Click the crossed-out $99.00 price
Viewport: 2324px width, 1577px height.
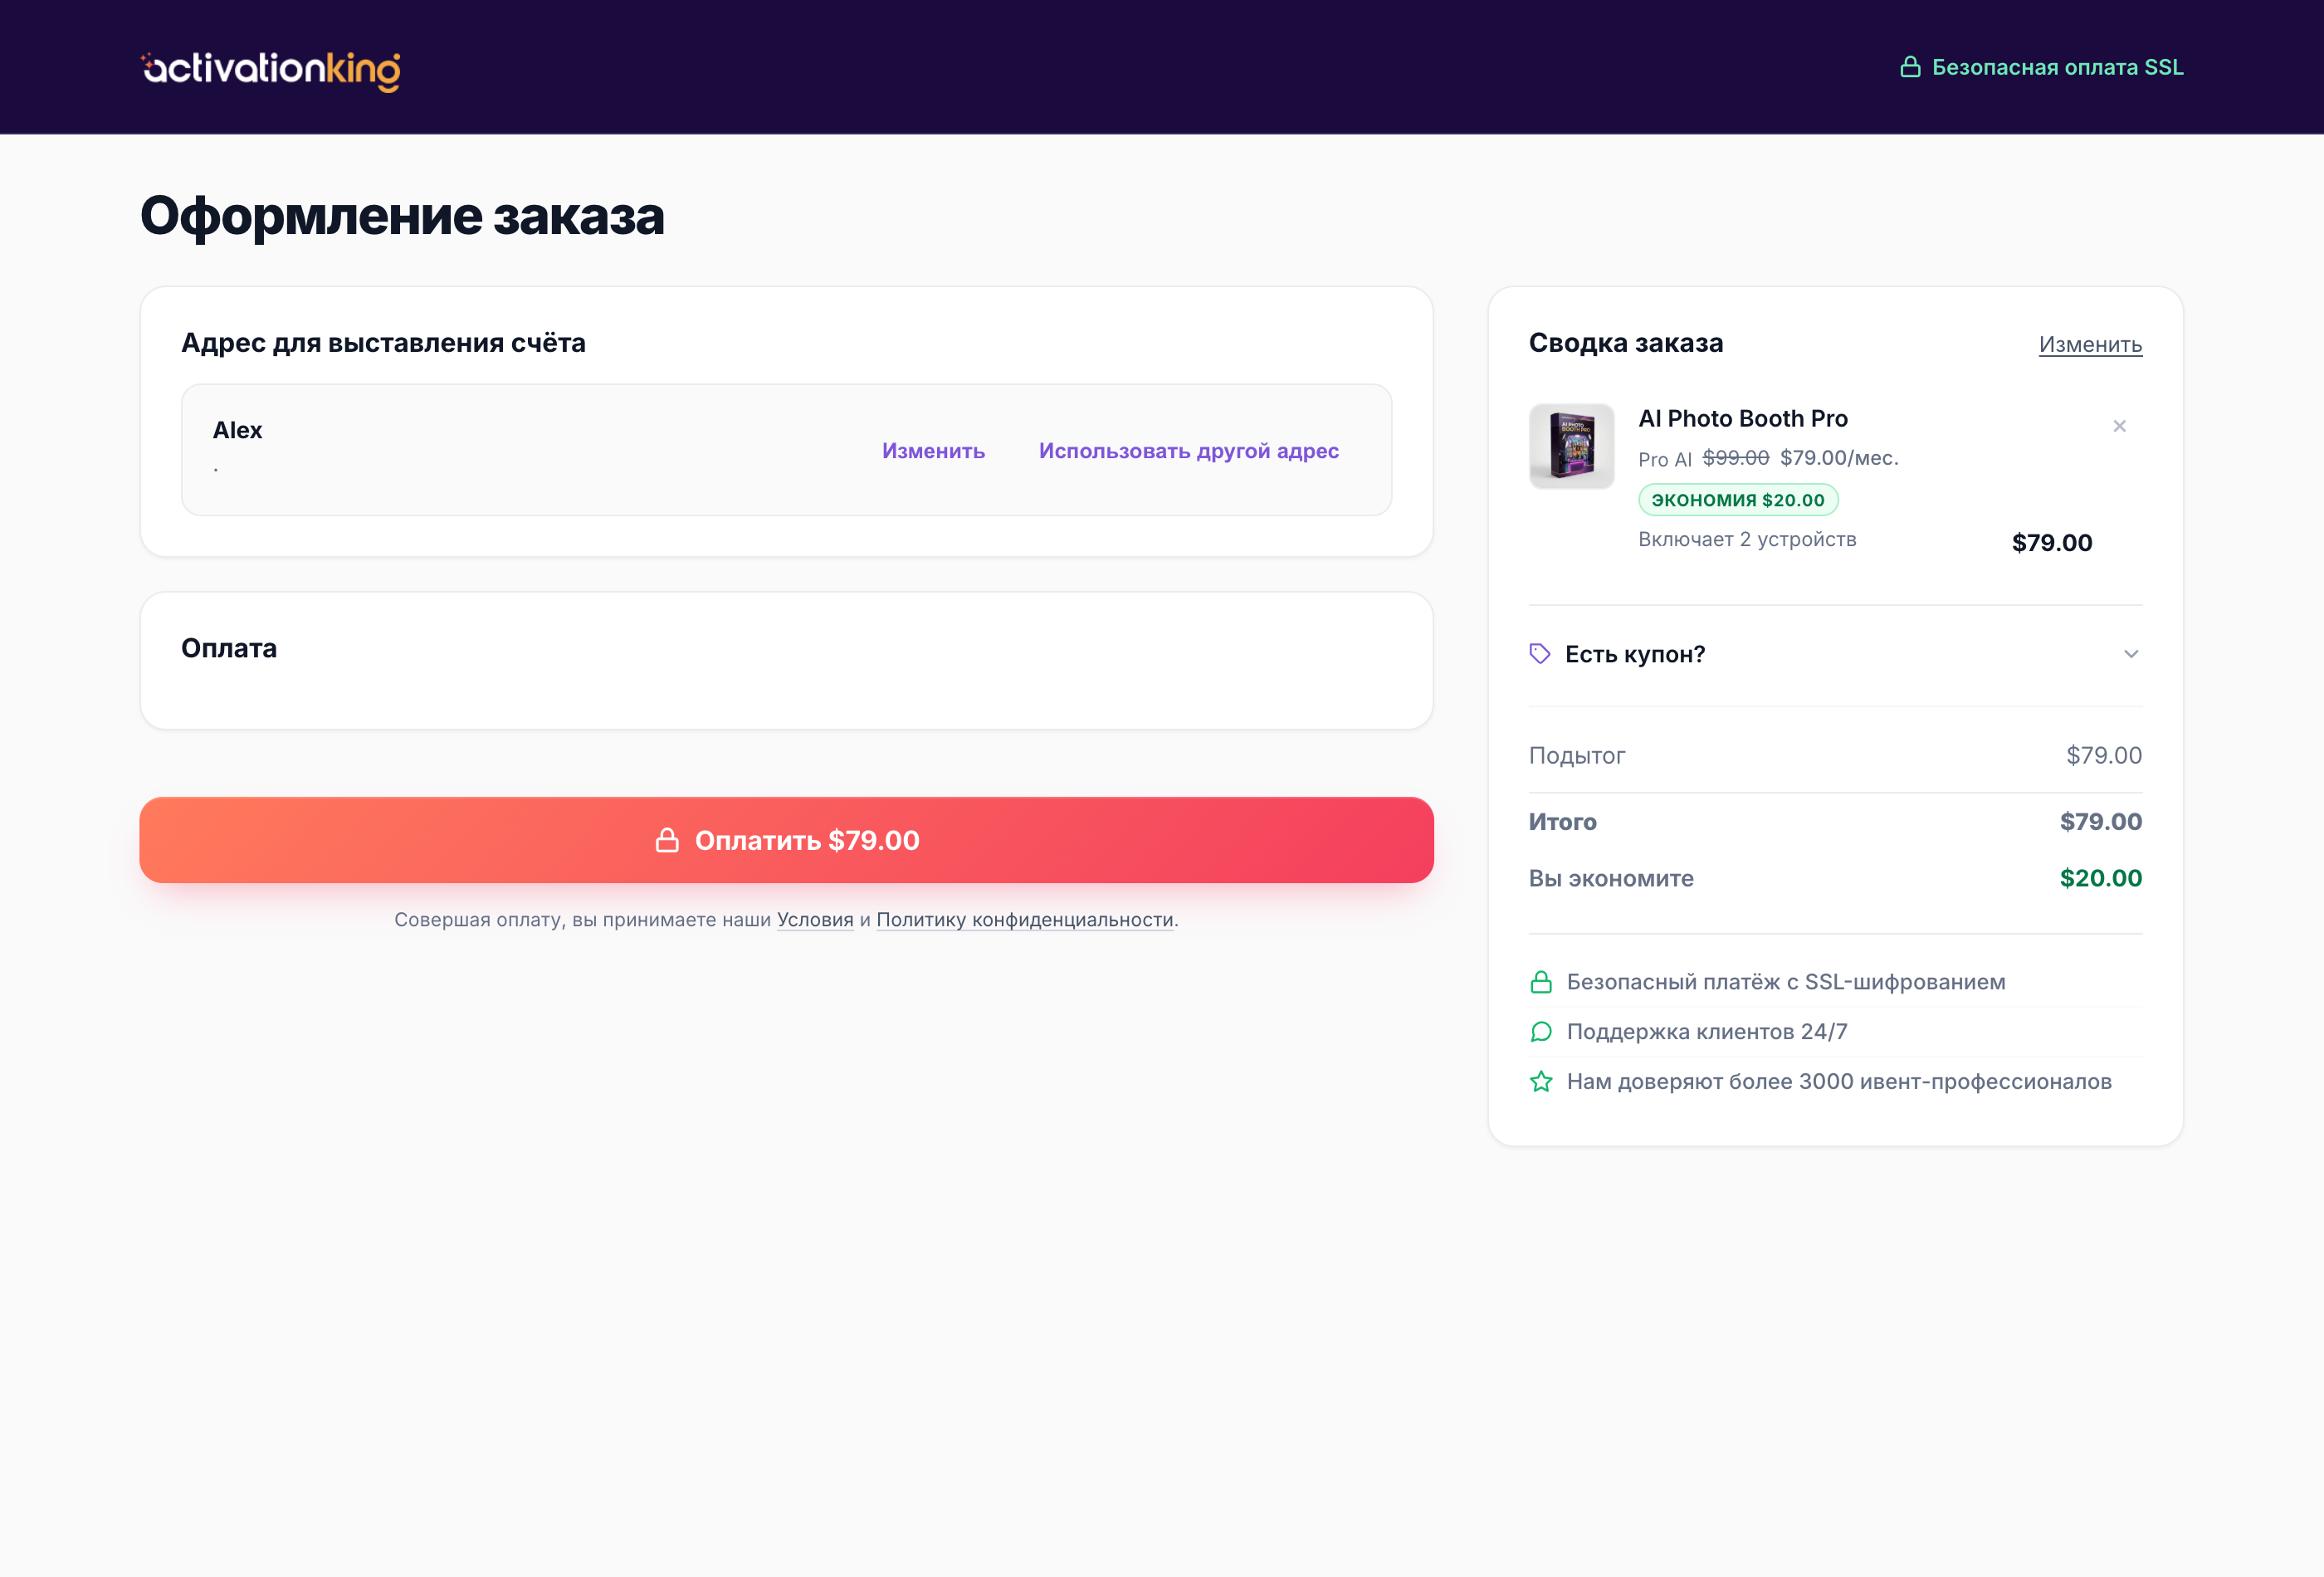[1735, 458]
